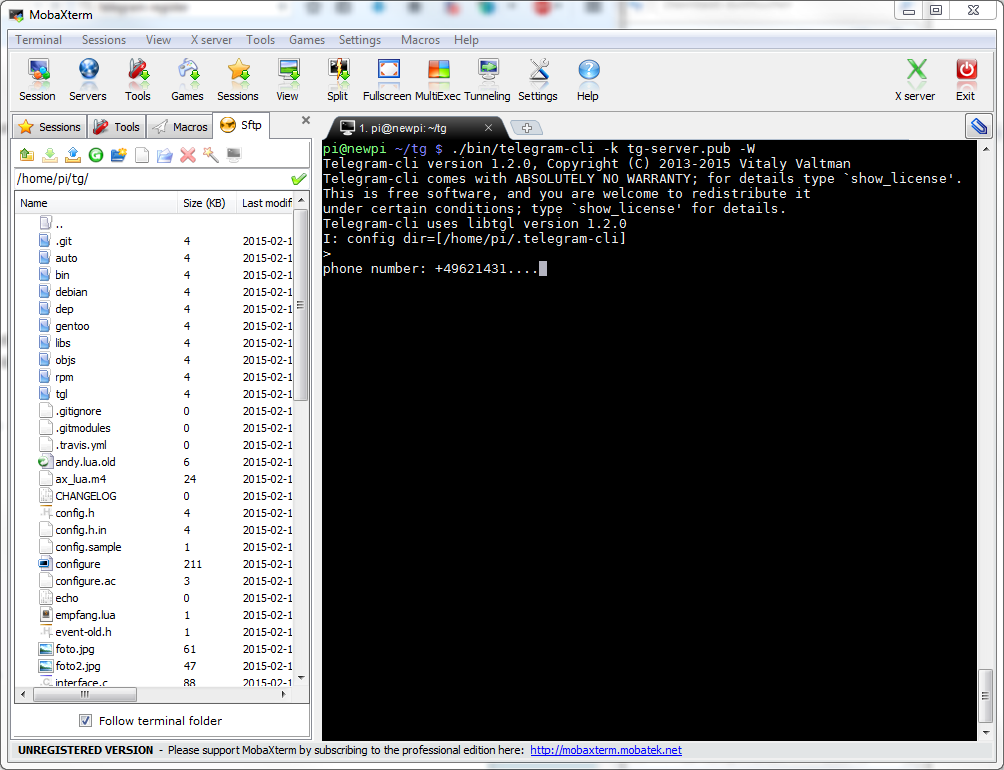This screenshot has height=770, width=1004.
Task: Click file list horizontal scrollbar
Action: [x=85, y=694]
